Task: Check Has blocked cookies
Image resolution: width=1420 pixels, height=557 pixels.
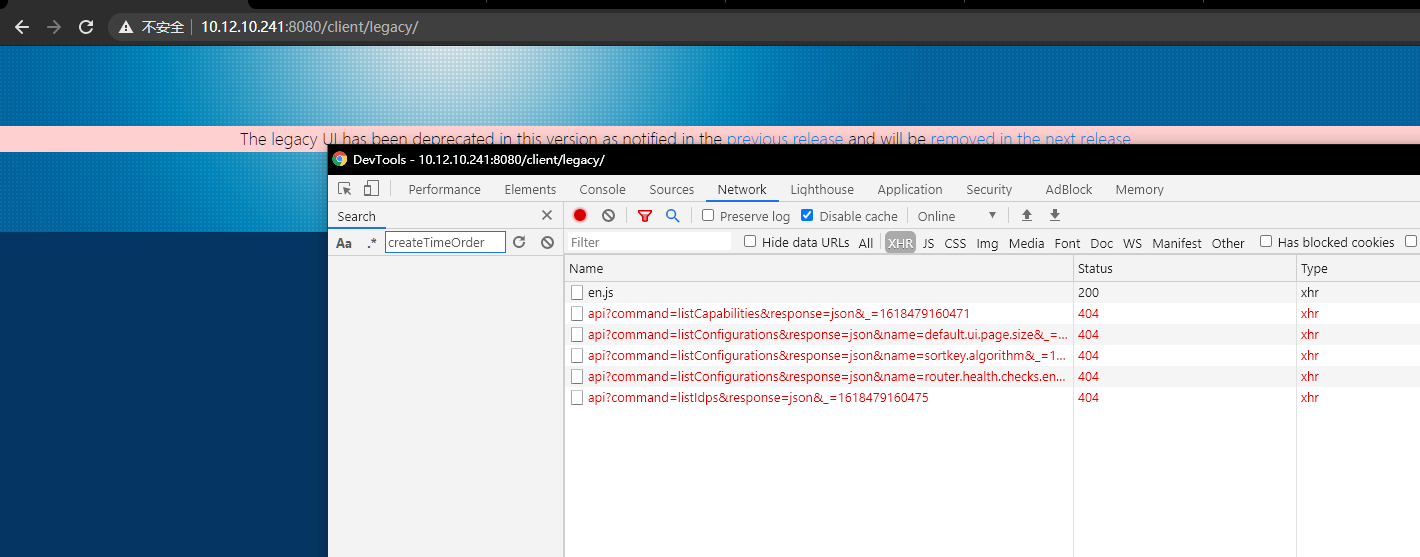Action: pos(1266,242)
